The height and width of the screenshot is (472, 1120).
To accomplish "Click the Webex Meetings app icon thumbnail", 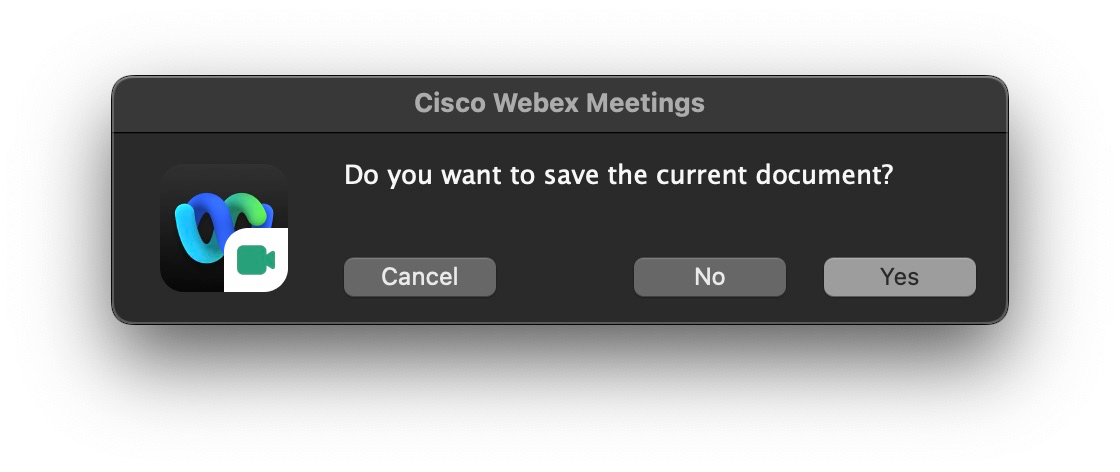I will pyautogui.click(x=223, y=227).
